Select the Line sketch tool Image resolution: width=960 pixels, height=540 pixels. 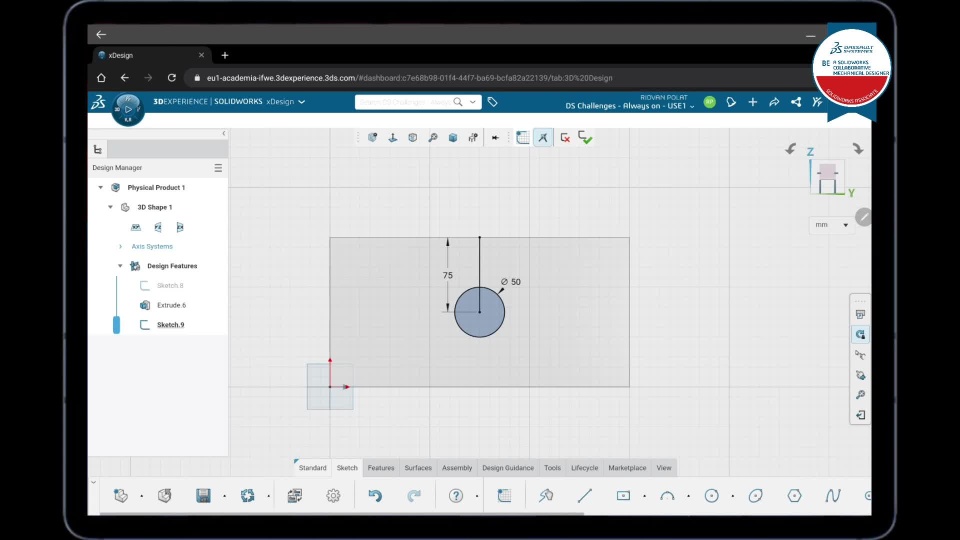pos(585,495)
